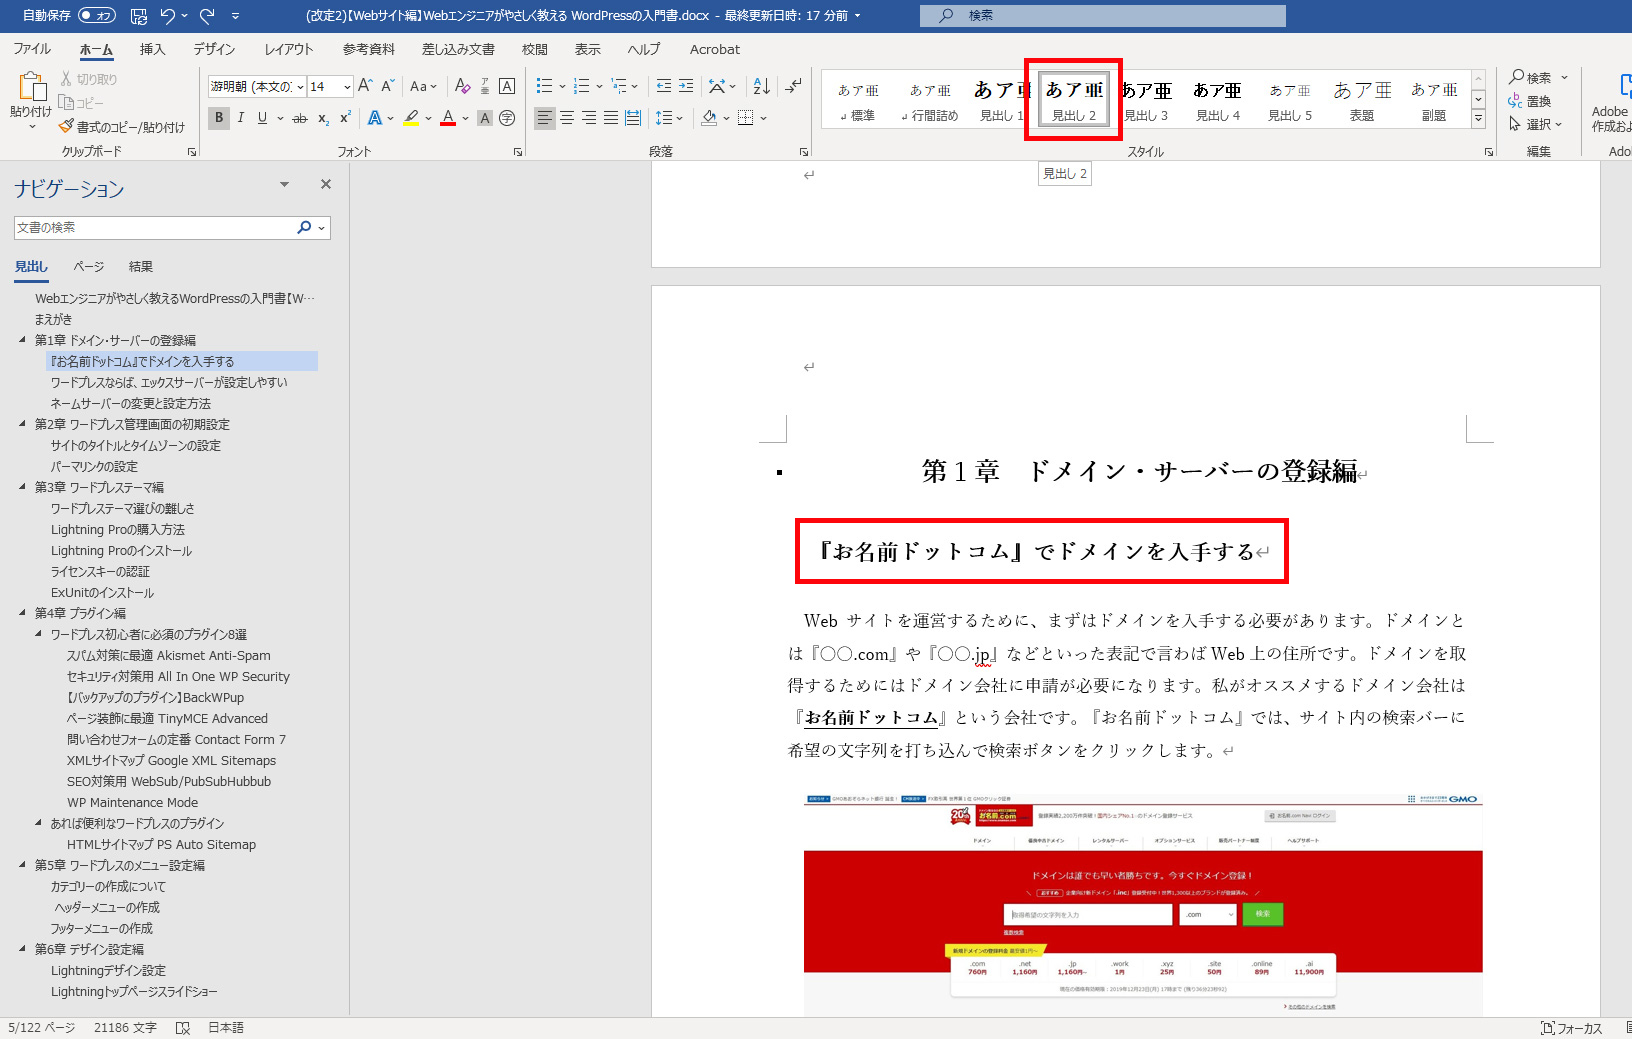The image size is (1632, 1039).
Task: Apply the 見出し 2 style
Action: tap(1074, 99)
